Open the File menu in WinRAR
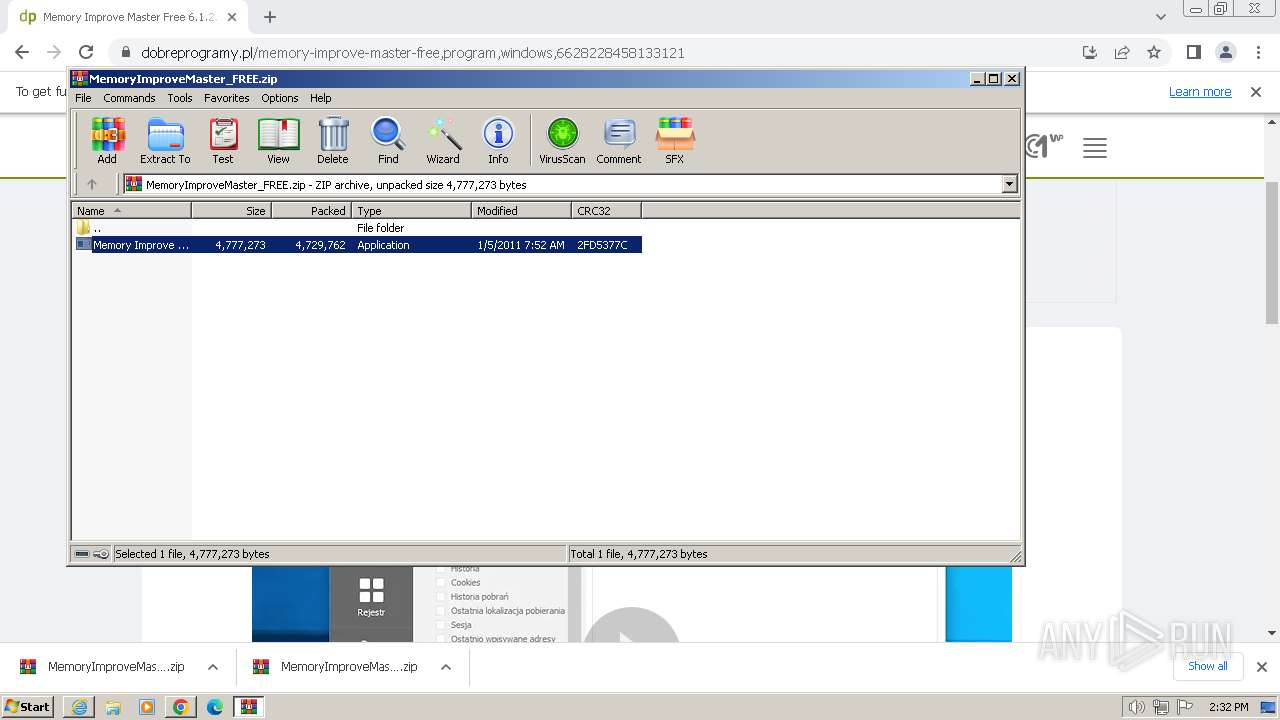 coord(83,98)
